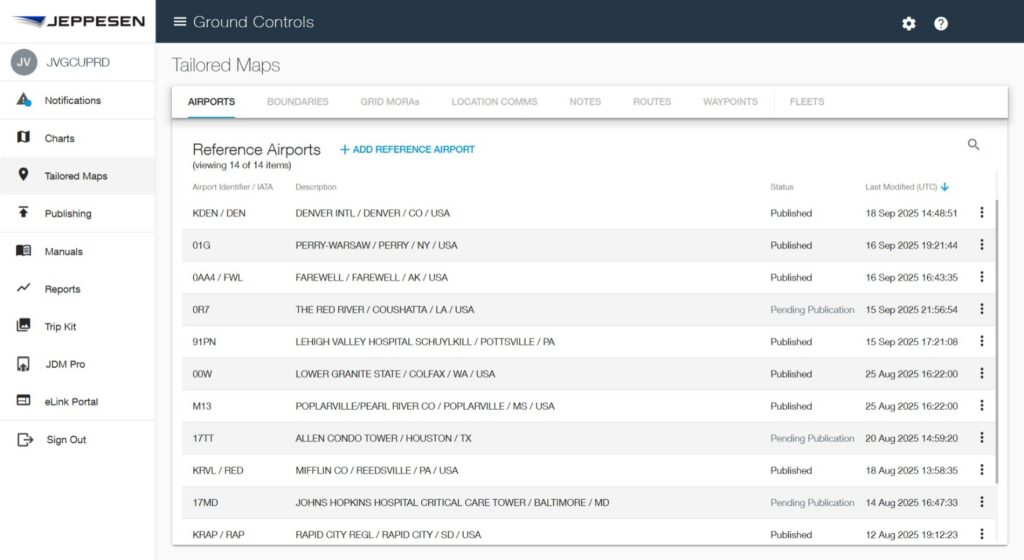The height and width of the screenshot is (560, 1024).
Task: Click Pending Publication status for 0R7
Action: pos(812,309)
